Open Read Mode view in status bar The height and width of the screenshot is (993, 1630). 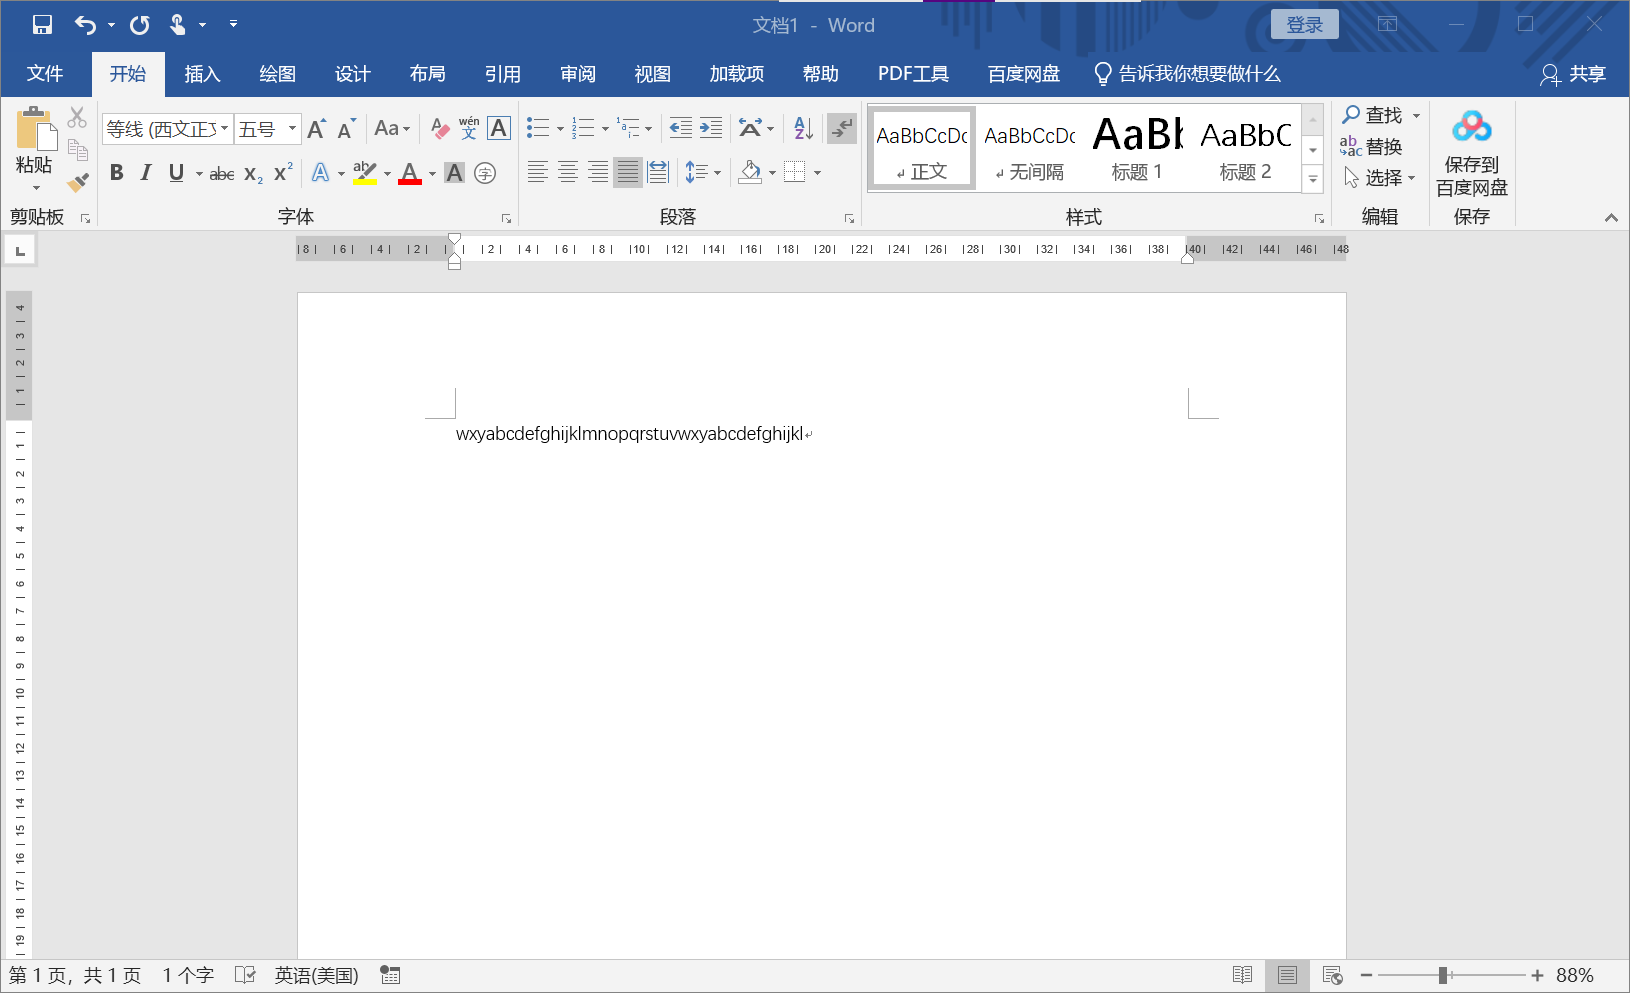pyautogui.click(x=1243, y=975)
